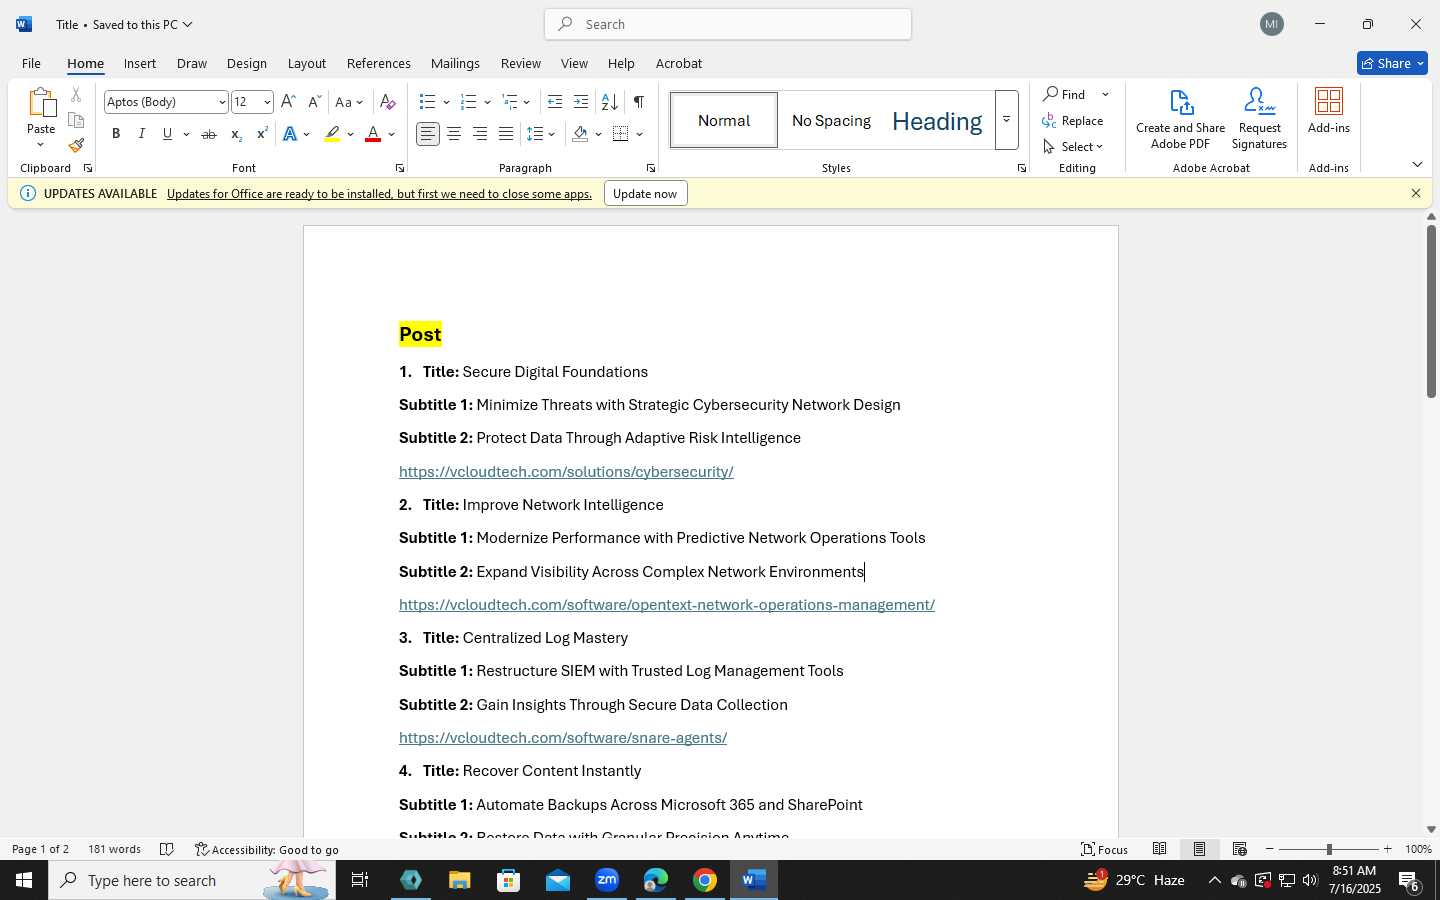Adjust the zoom slider handle
This screenshot has height=900, width=1440.
(x=1329, y=849)
